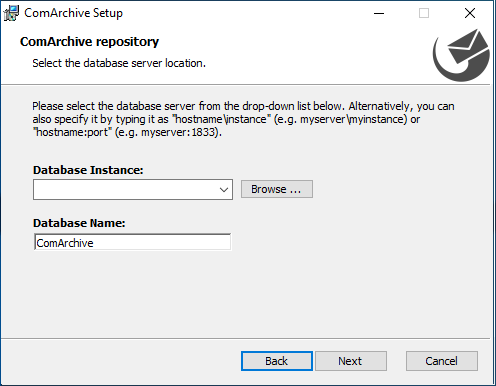Viewport: 496px width, 386px height.
Task: Click the 'ComArchive repository' heading
Action: [x=89, y=42]
